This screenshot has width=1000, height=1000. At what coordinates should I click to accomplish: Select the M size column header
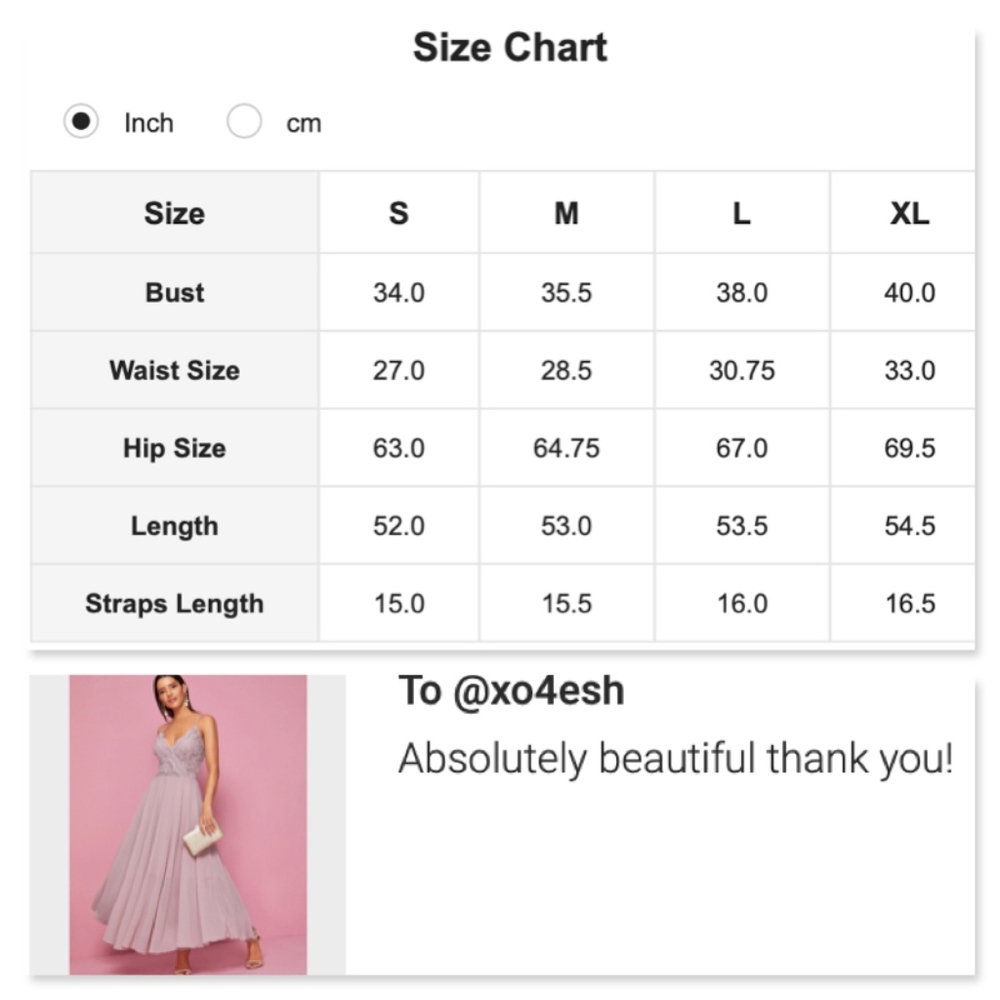(x=566, y=213)
